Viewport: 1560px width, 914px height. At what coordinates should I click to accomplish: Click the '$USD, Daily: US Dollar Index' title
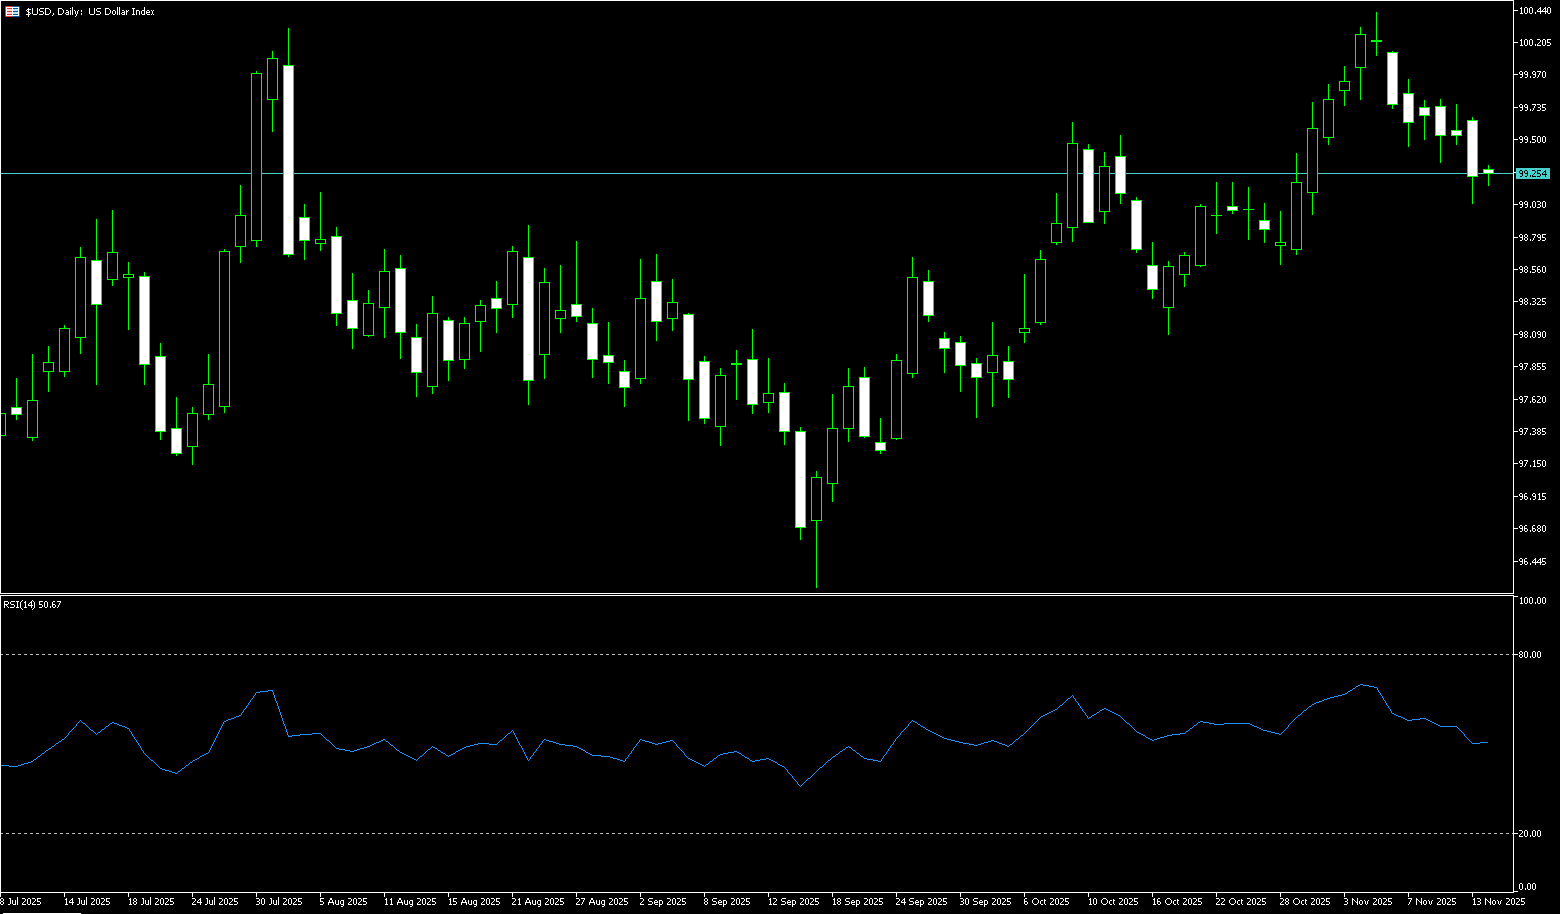[90, 12]
